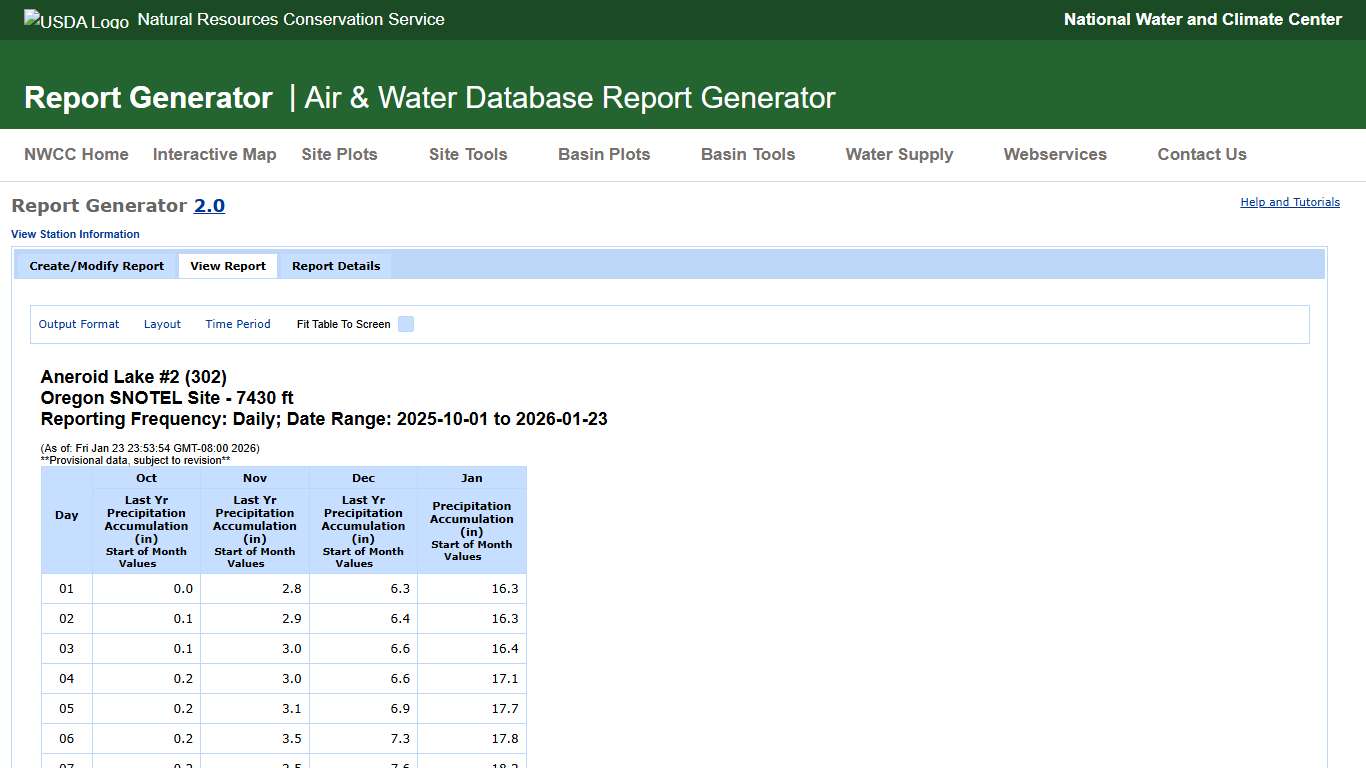Open the Site Plots menu
The height and width of the screenshot is (768, 1366).
coord(339,154)
